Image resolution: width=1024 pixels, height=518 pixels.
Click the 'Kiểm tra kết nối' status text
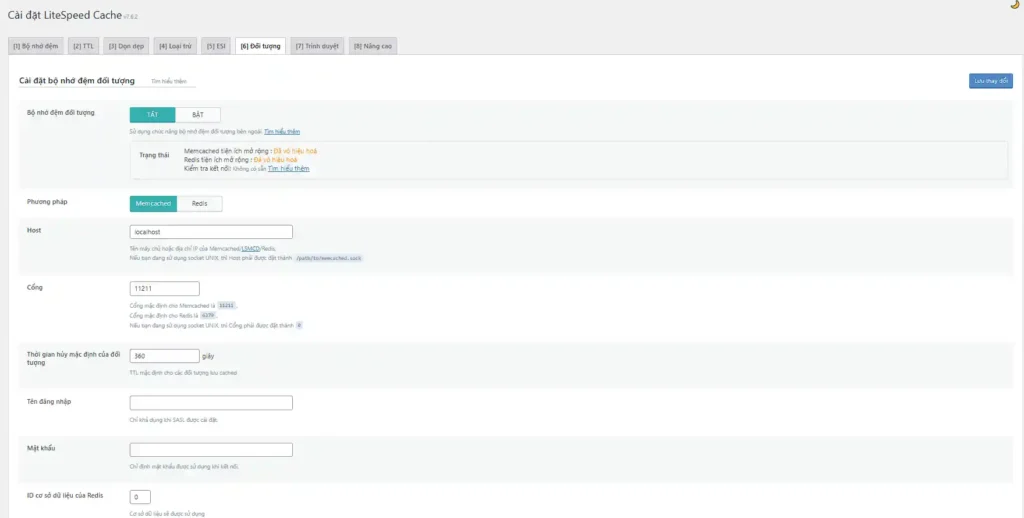[x=207, y=169]
